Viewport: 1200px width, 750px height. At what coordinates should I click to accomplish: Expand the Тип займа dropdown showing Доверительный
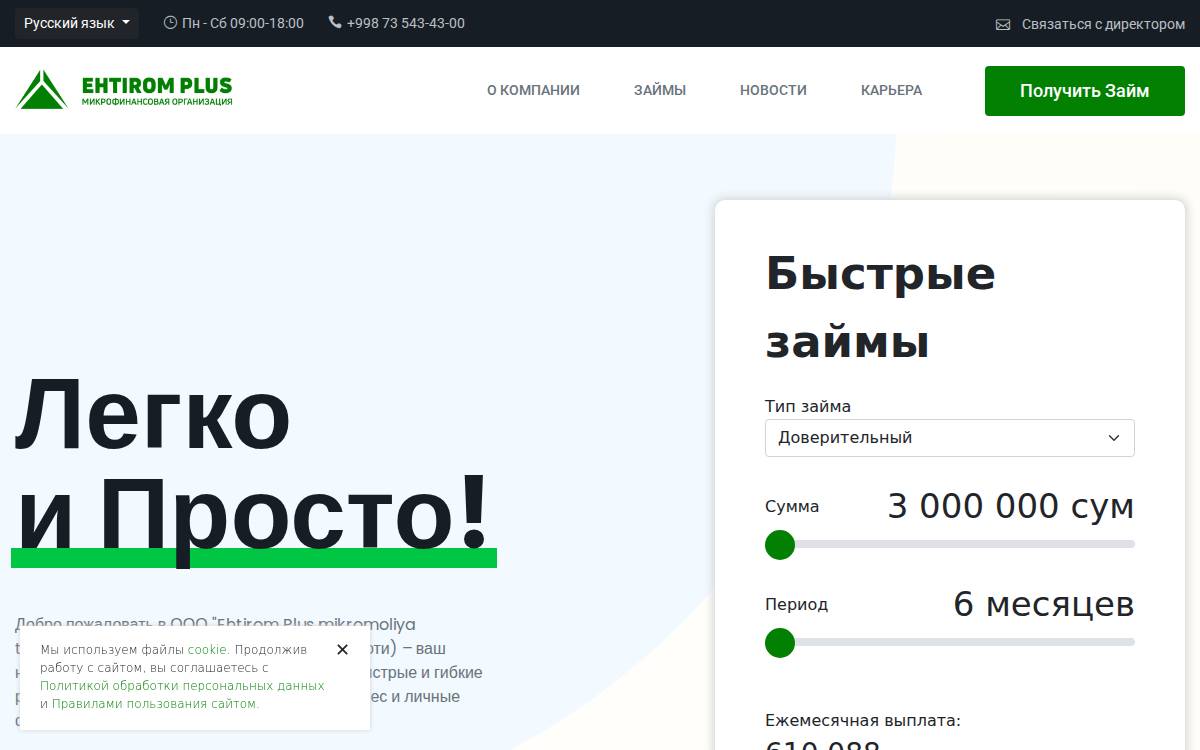pyautogui.click(x=950, y=438)
